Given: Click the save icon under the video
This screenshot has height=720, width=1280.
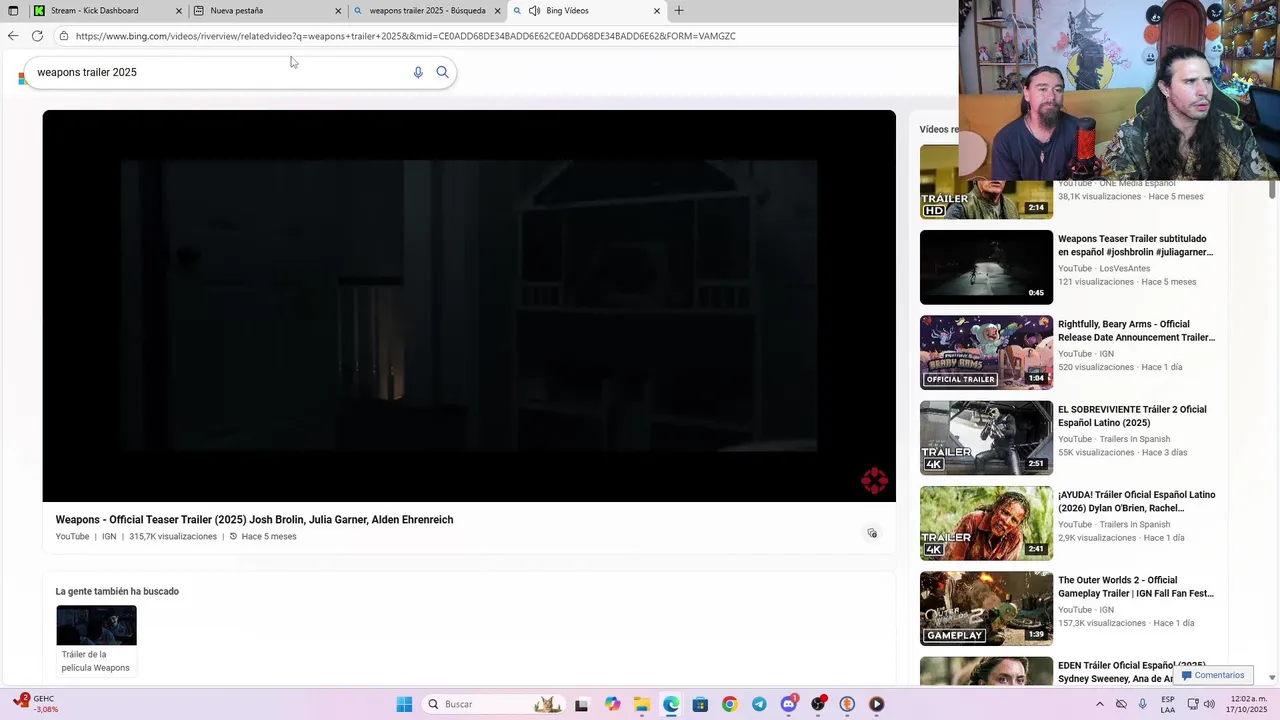Looking at the screenshot, I should [872, 533].
